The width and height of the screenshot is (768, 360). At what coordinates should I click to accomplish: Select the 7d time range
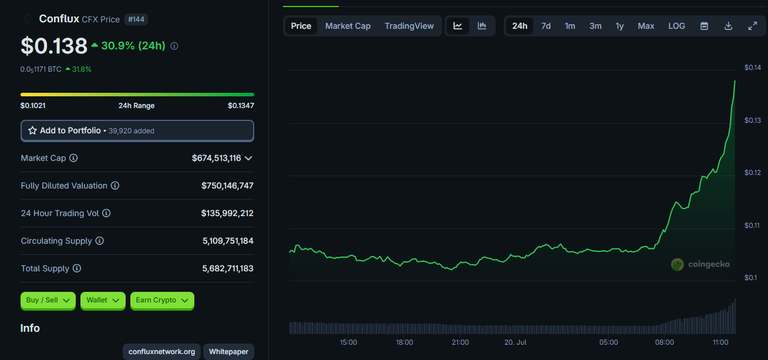[546, 26]
